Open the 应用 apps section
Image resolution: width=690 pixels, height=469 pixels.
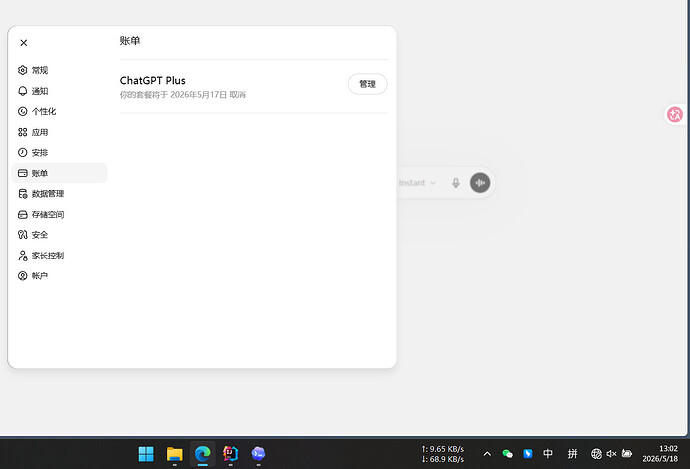click(x=59, y=132)
